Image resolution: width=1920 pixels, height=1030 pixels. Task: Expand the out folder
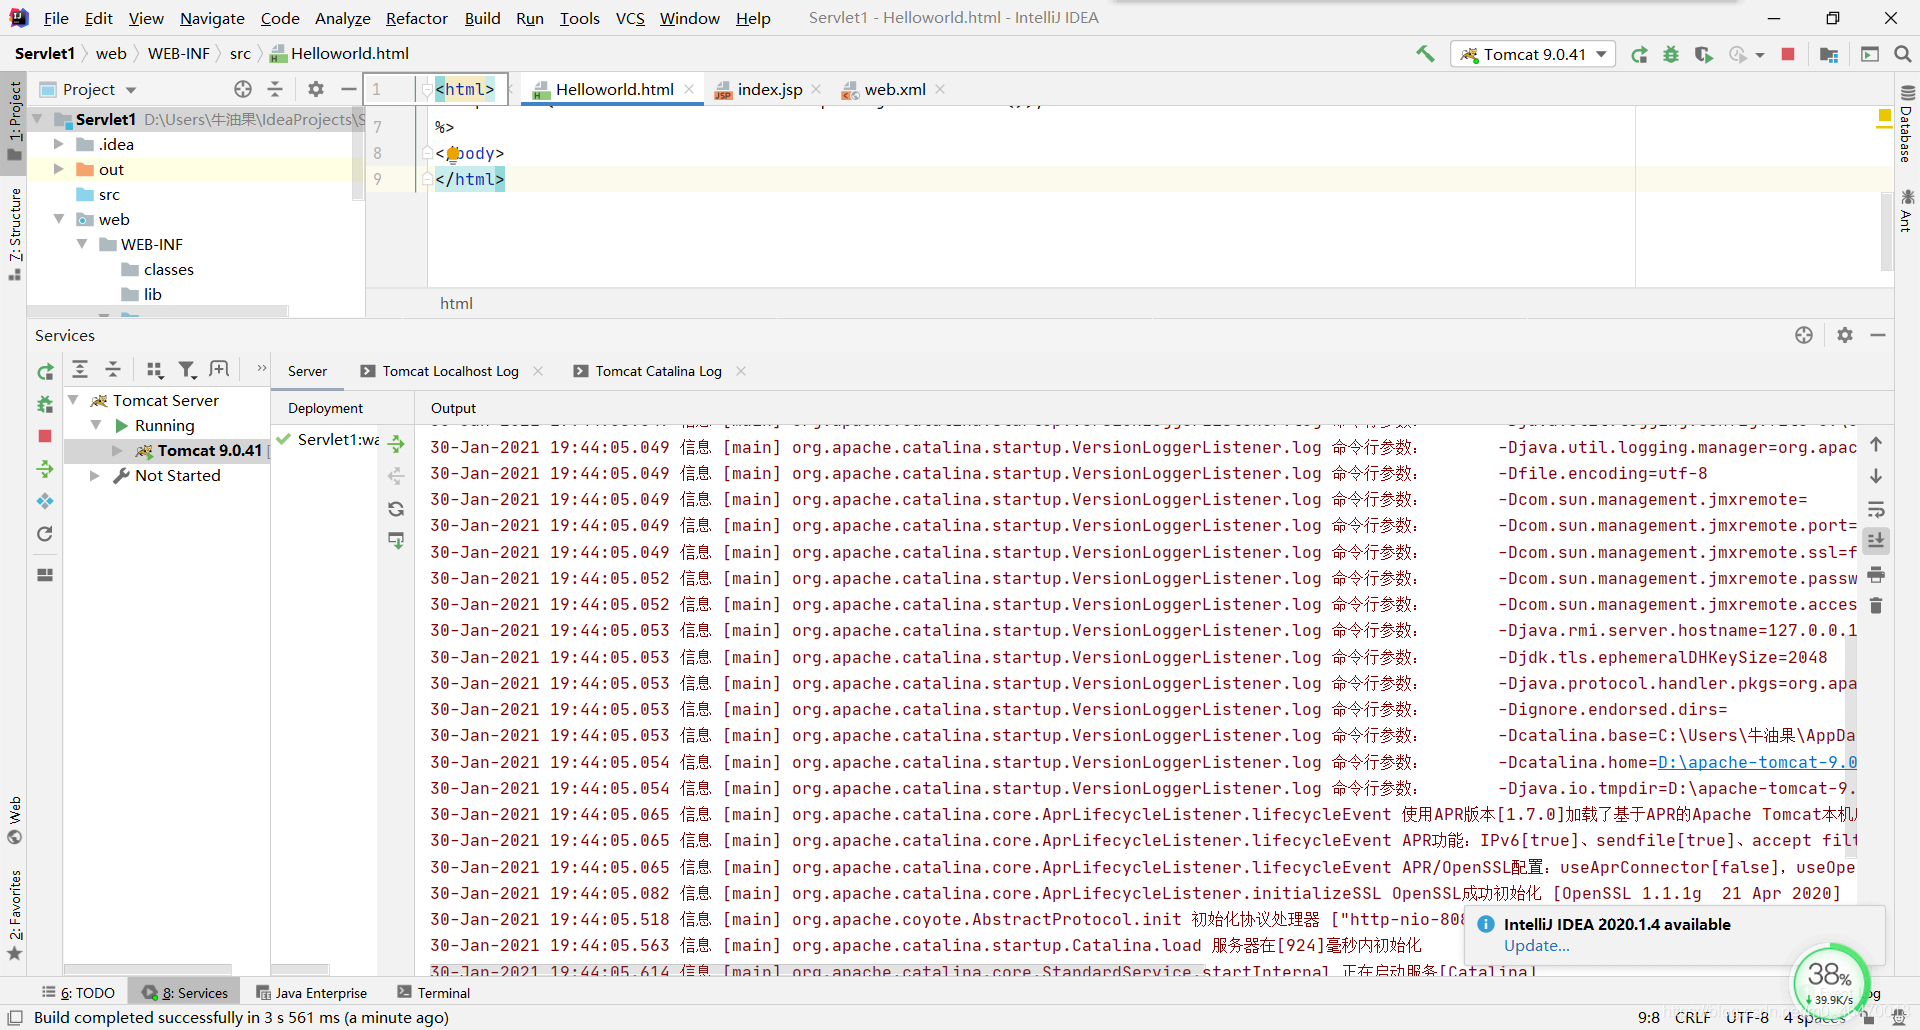tap(59, 169)
